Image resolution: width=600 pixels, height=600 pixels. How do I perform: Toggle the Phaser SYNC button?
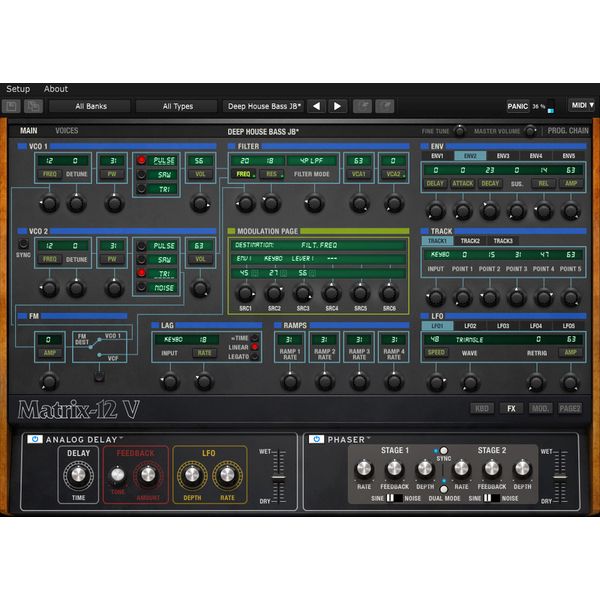click(443, 450)
